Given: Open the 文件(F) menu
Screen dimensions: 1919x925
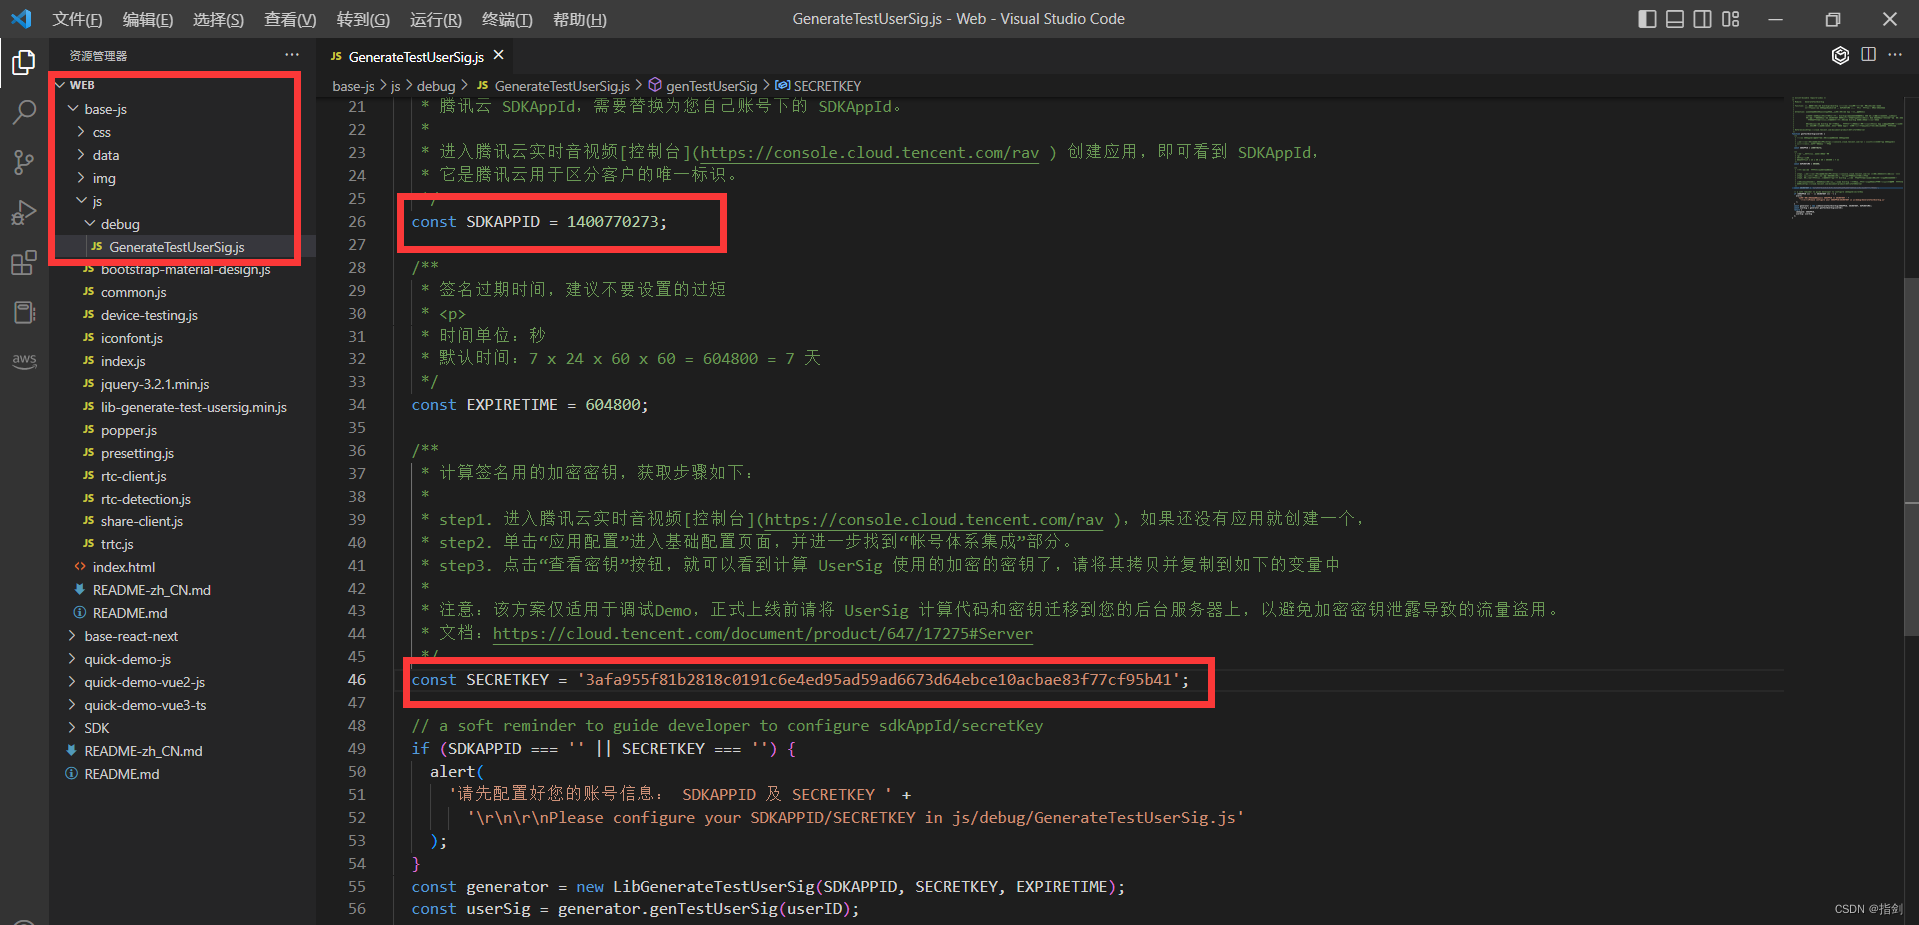Looking at the screenshot, I should pyautogui.click(x=77, y=20).
